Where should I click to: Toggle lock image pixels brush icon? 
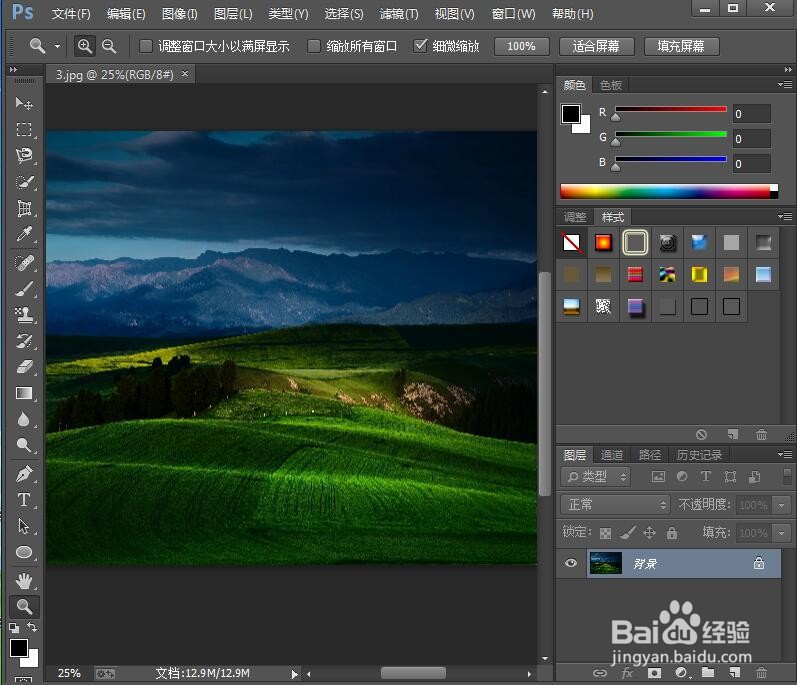628,533
